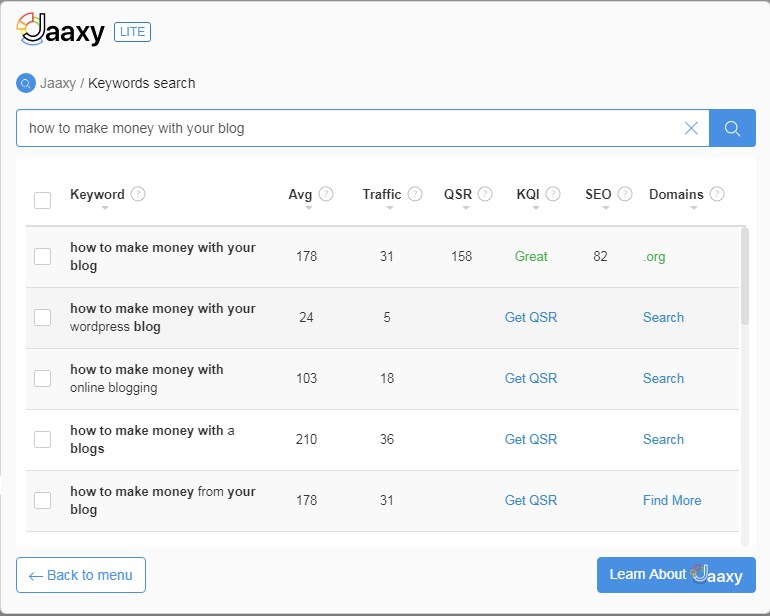Click the Keywords search breadcrumb text
Image resolution: width=770 pixels, height=616 pixels.
click(x=141, y=83)
